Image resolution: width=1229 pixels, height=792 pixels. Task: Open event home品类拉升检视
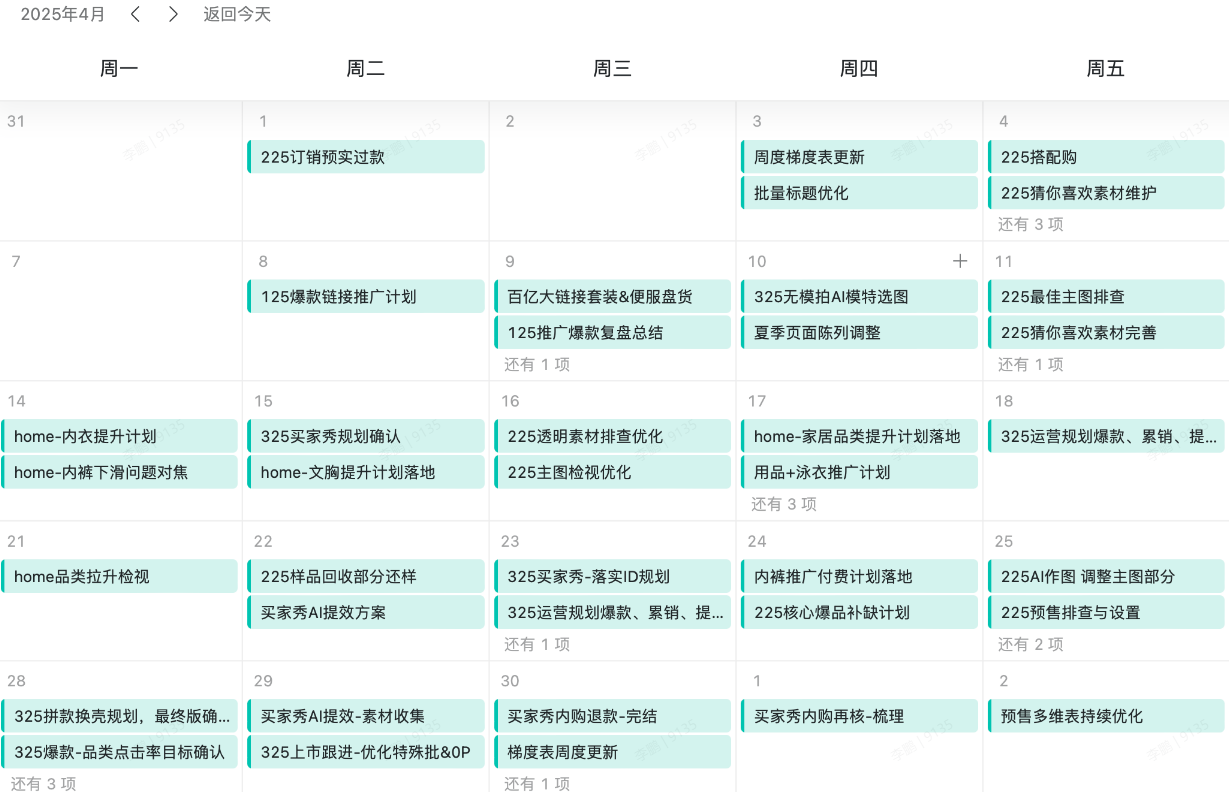[x=119, y=577]
